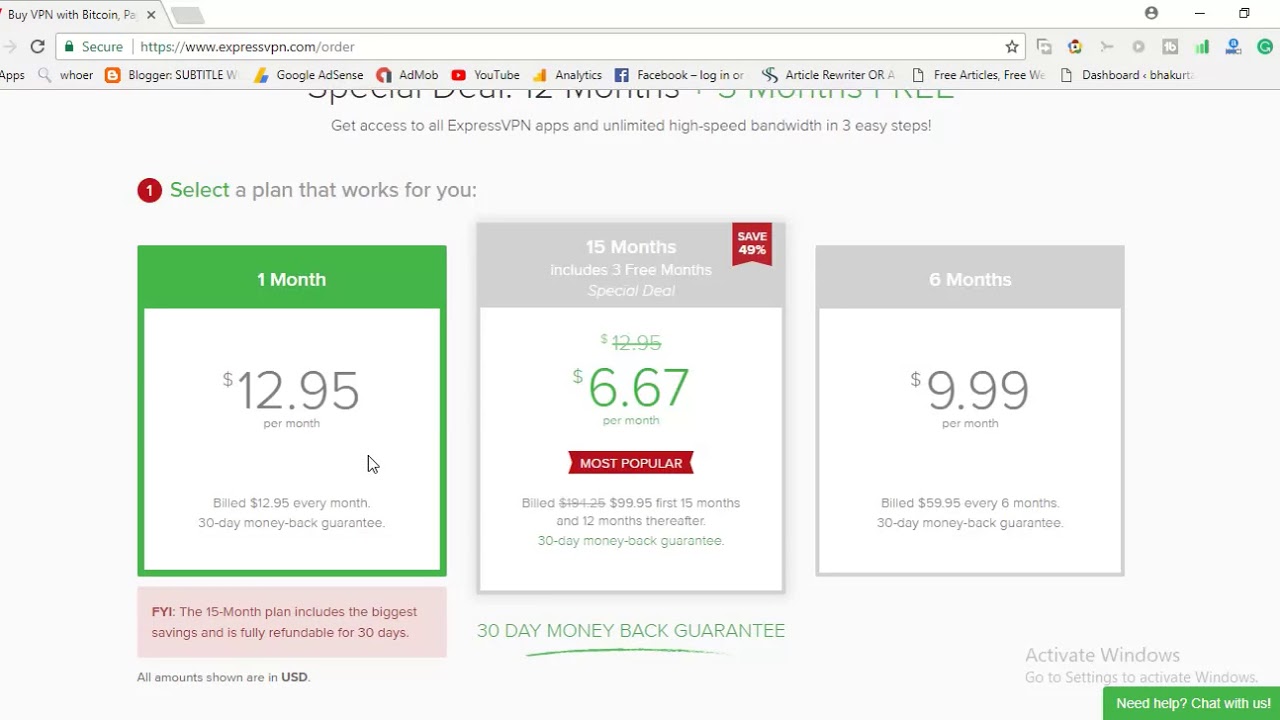Click 'All amounts shown are in USD' text
Screen dimensions: 1280x720
click(224, 677)
